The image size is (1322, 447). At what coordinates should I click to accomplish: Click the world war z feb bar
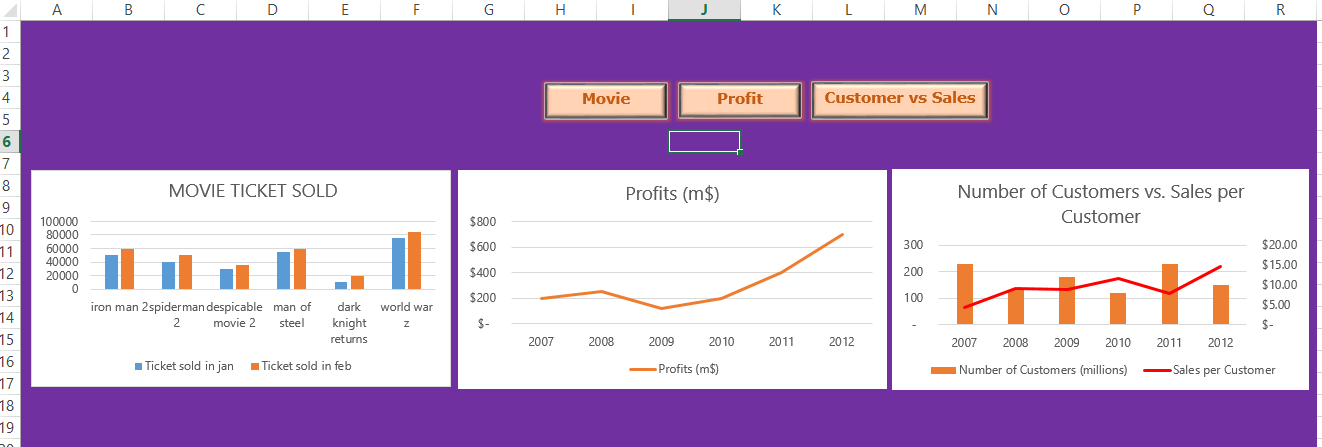[x=414, y=260]
